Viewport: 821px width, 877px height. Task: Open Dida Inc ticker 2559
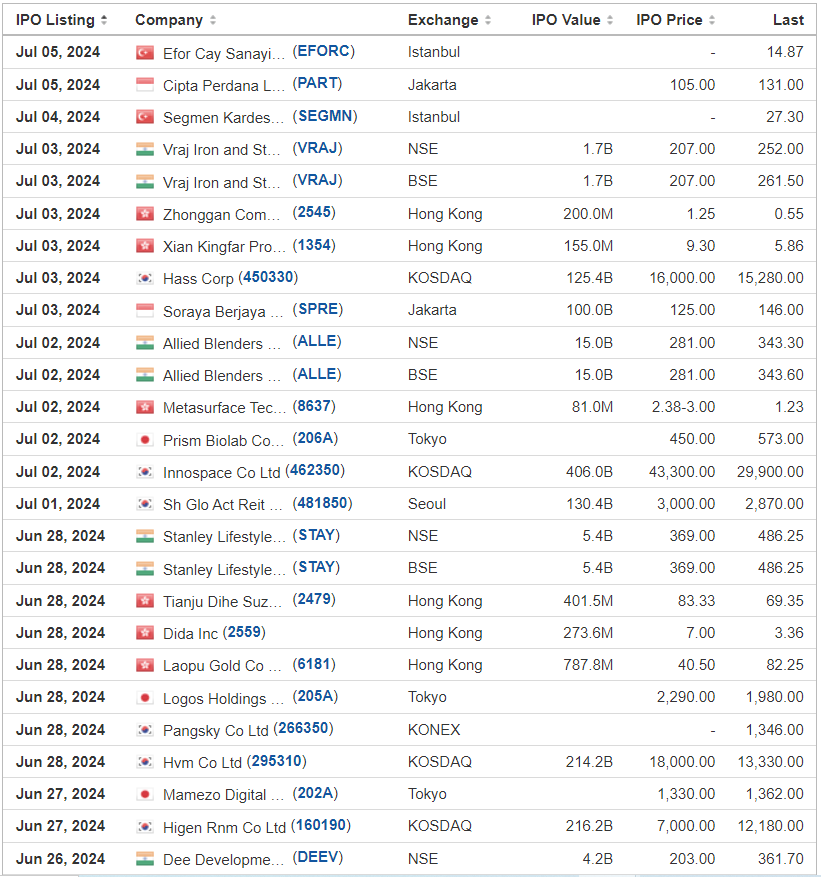[x=244, y=632]
